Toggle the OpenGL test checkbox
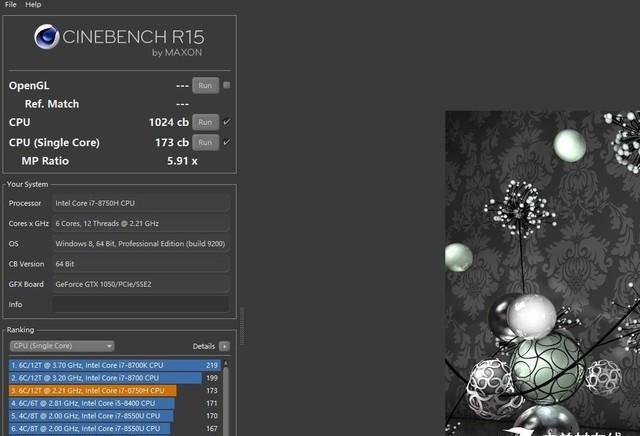Image resolution: width=640 pixels, height=436 pixels. click(x=227, y=85)
